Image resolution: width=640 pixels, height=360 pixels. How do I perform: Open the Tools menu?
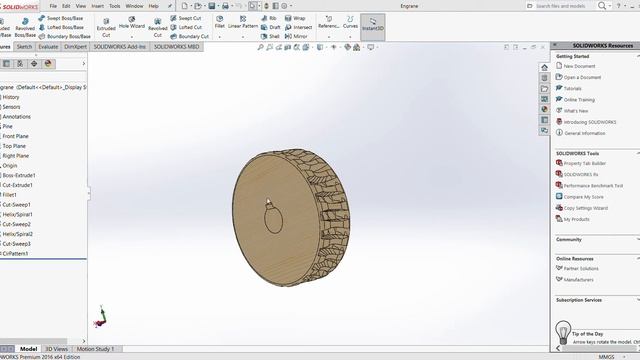[x=115, y=6]
